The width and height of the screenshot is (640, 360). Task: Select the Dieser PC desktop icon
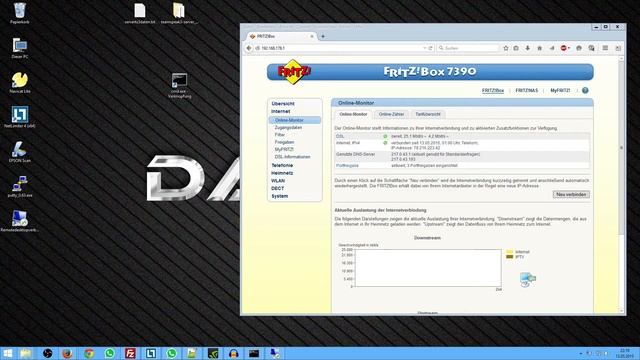(20, 48)
